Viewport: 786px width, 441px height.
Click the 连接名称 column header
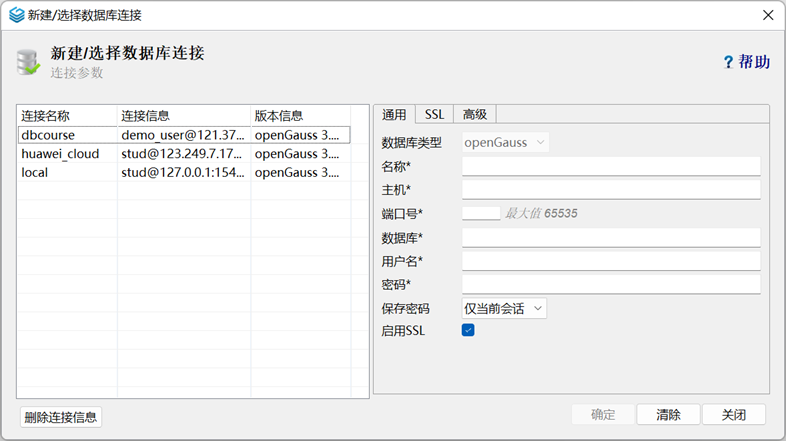click(x=67, y=116)
